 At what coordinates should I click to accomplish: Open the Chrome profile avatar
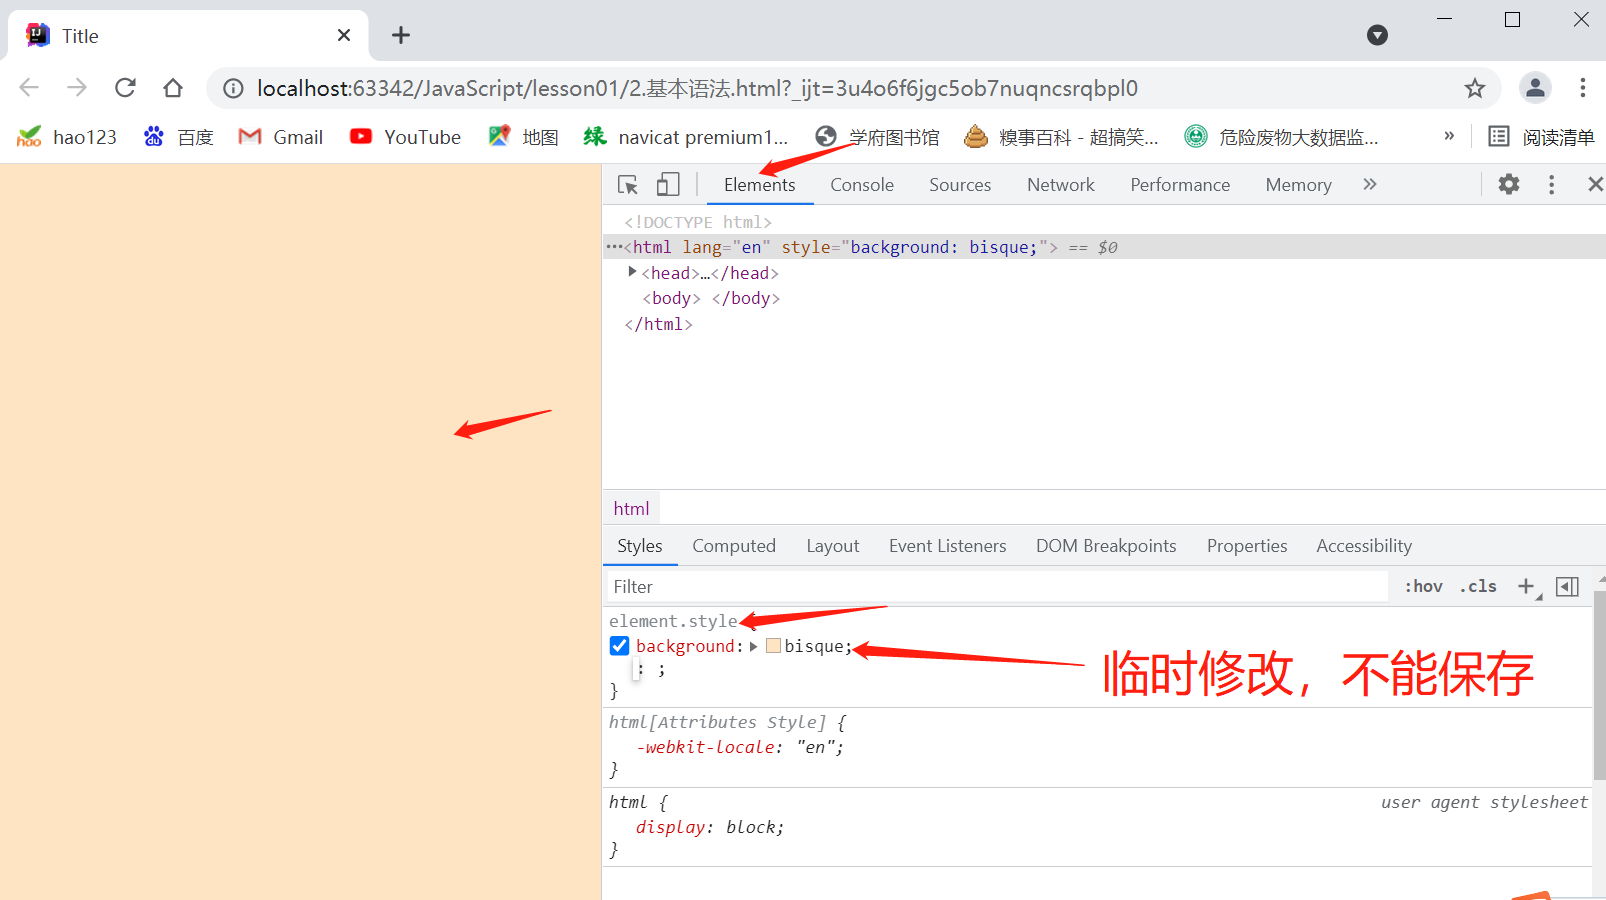tap(1535, 88)
